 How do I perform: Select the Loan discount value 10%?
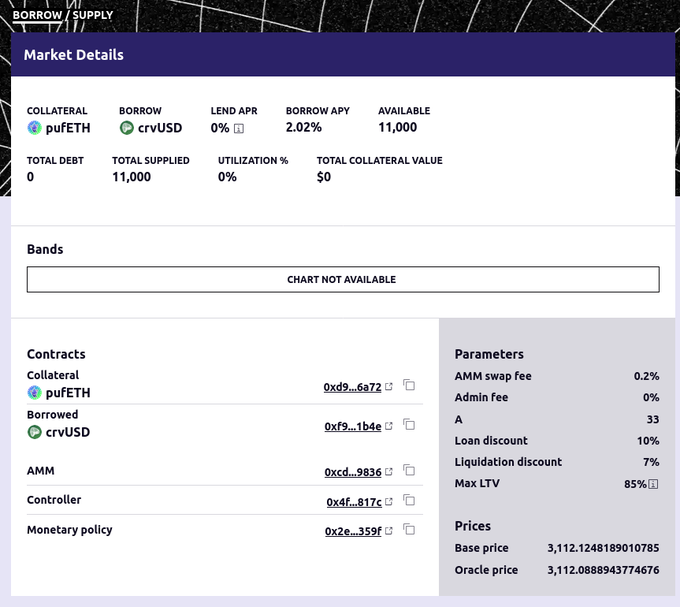(648, 441)
